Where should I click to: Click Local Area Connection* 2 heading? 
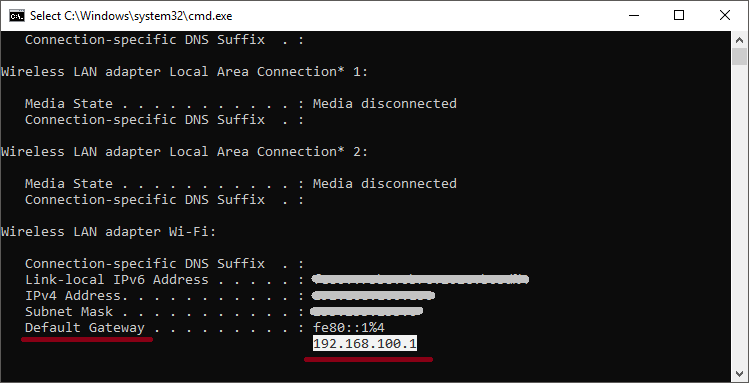(184, 151)
